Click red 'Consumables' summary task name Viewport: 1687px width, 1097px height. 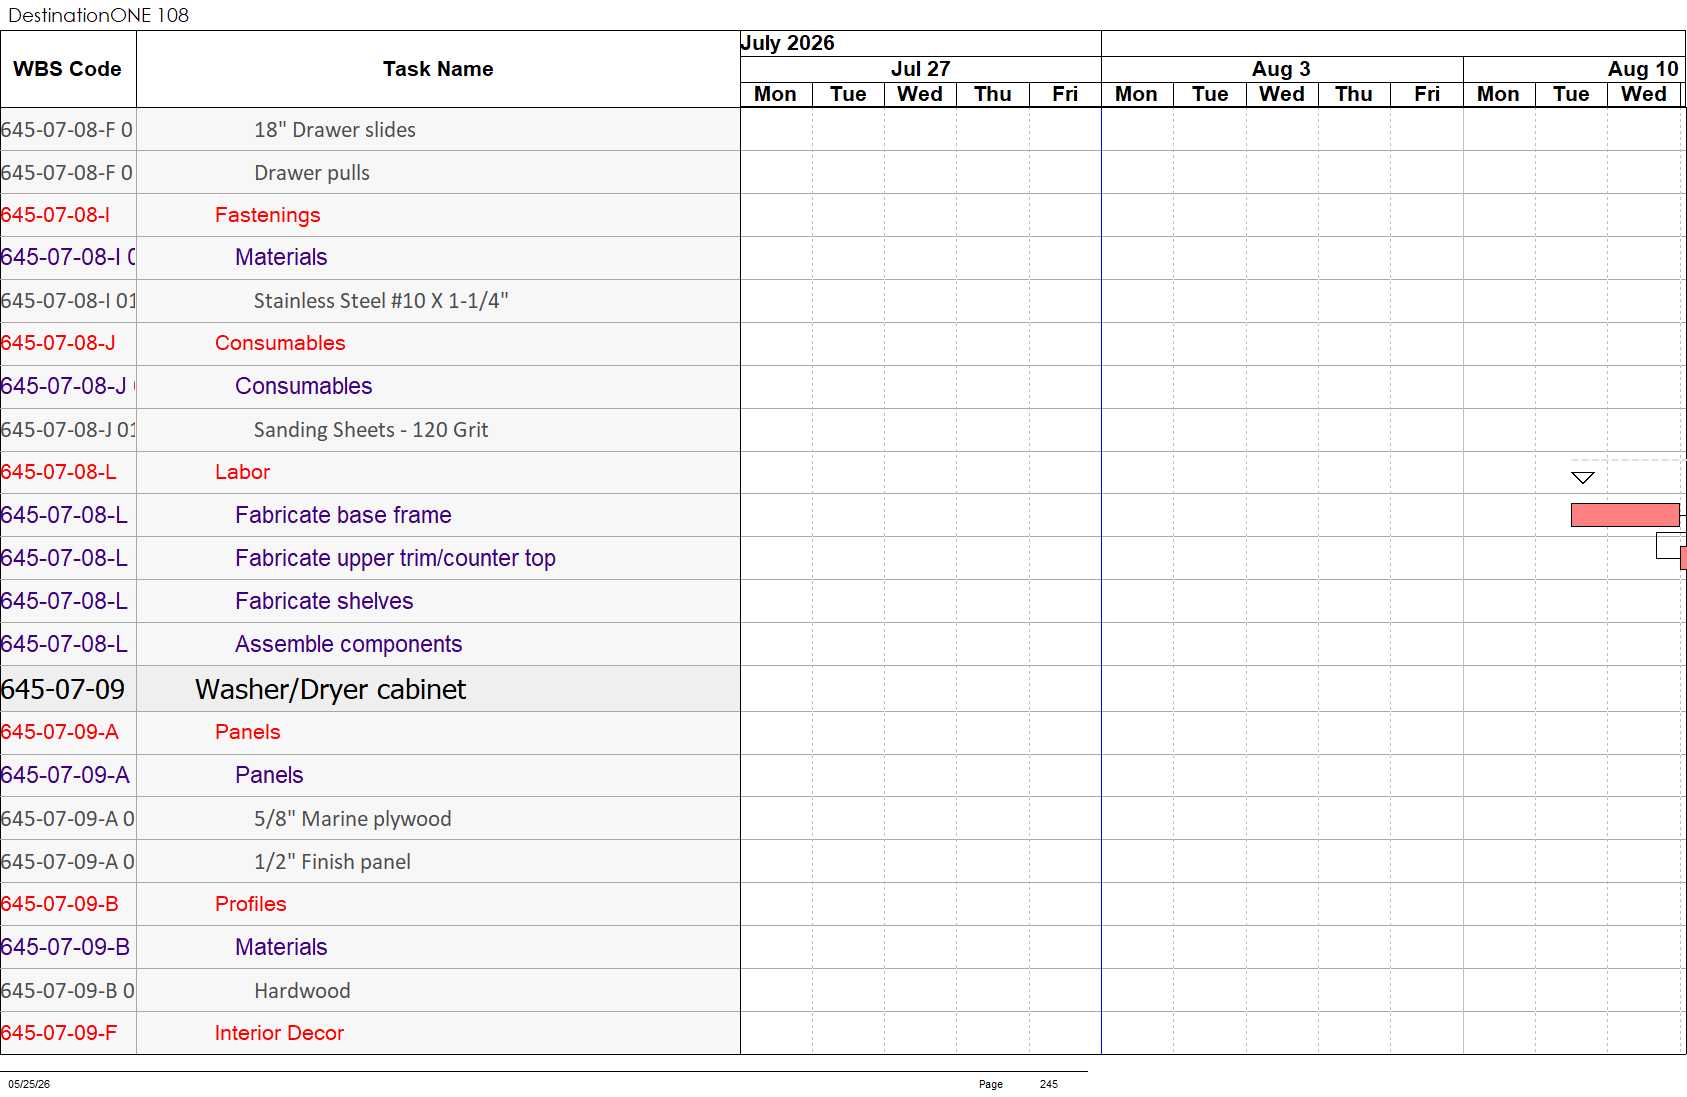point(280,343)
